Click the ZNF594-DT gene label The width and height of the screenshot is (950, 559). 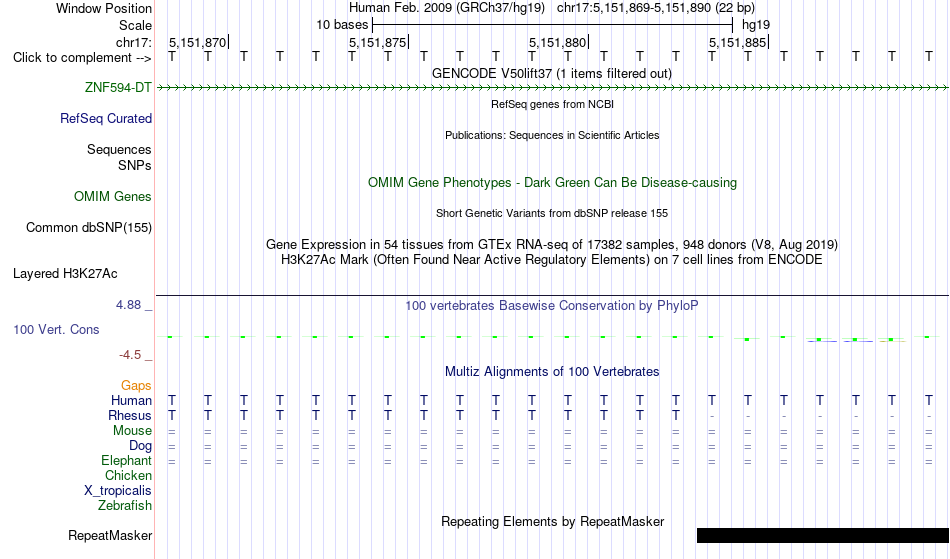coord(118,88)
